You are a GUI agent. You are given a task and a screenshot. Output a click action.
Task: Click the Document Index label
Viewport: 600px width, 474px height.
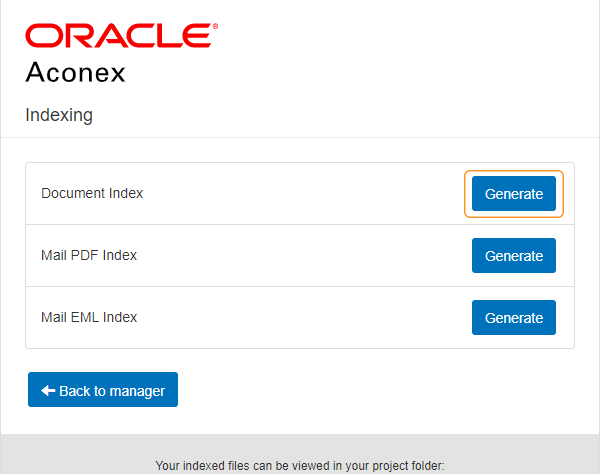click(92, 193)
